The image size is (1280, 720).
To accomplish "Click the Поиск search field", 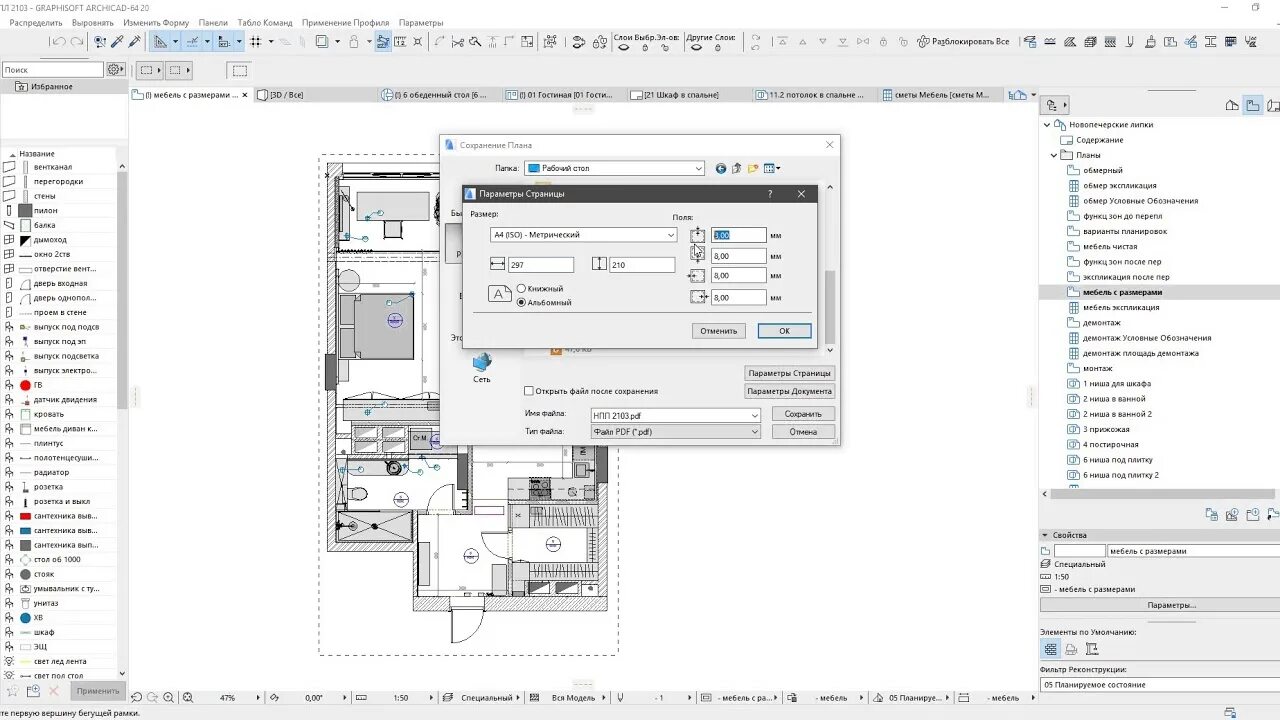I will click(52, 70).
